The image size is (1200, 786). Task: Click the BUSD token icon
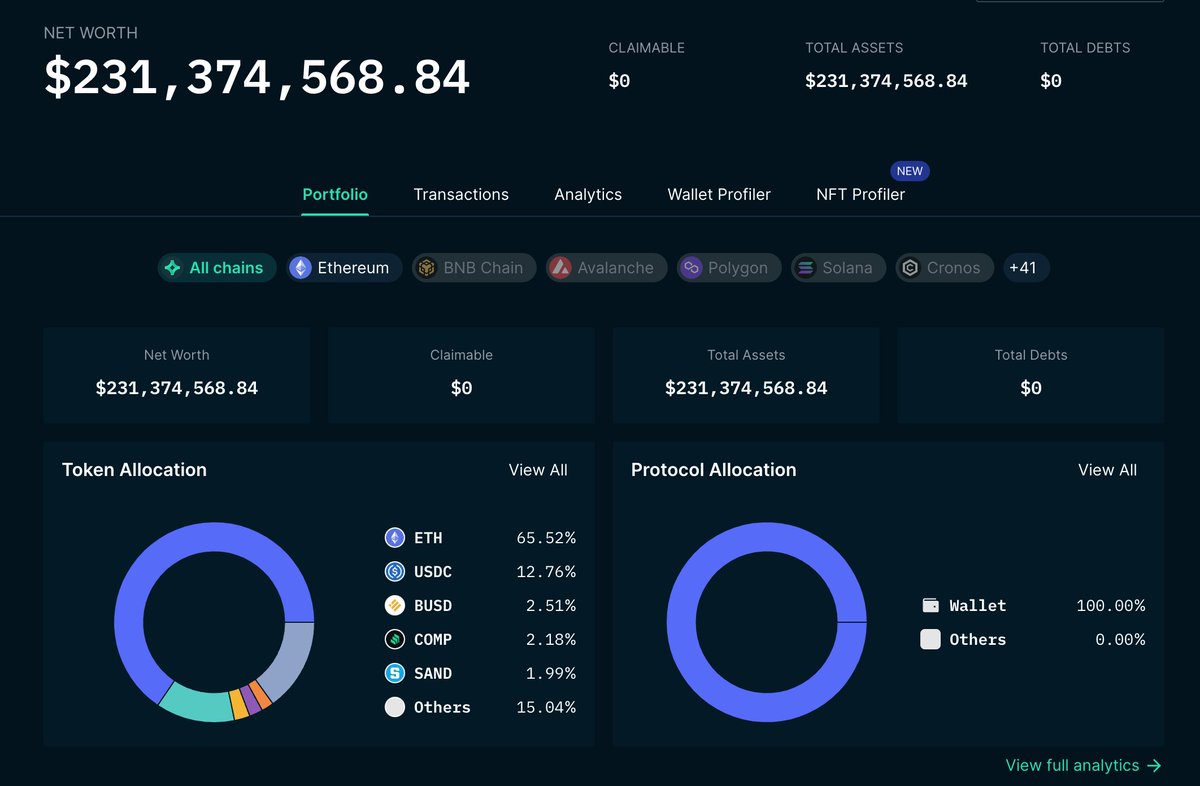[395, 606]
